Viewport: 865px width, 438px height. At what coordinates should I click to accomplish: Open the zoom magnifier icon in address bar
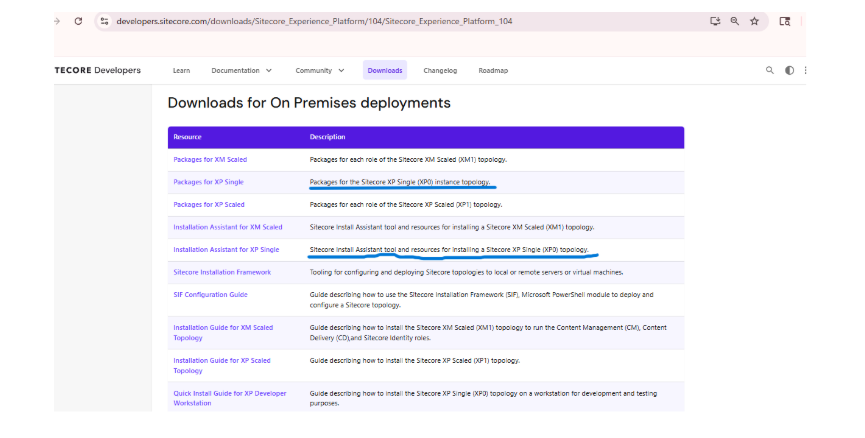click(735, 22)
